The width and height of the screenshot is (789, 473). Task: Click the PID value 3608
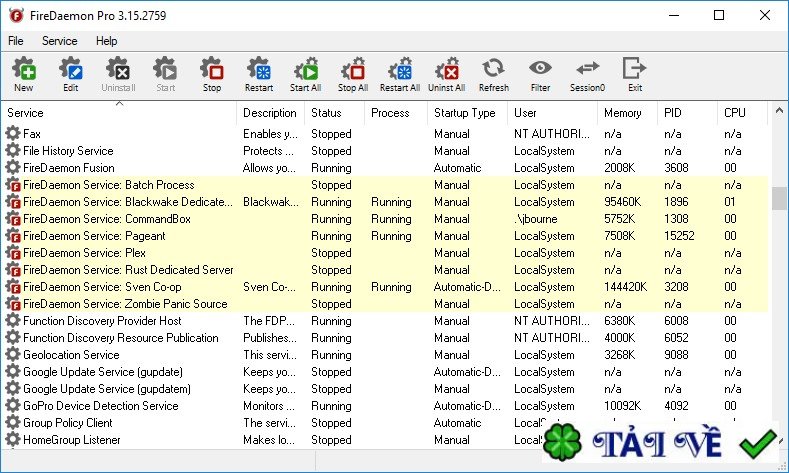coord(676,168)
